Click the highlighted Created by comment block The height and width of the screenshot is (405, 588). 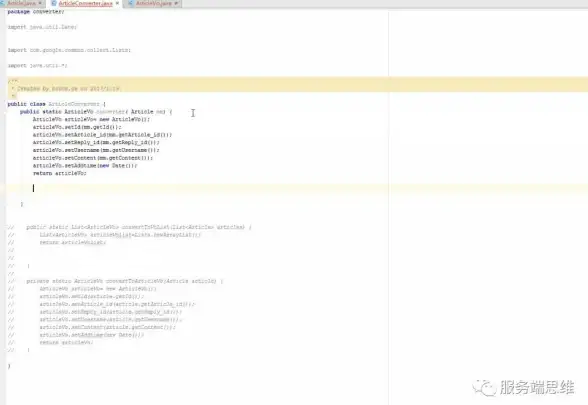(x=297, y=85)
